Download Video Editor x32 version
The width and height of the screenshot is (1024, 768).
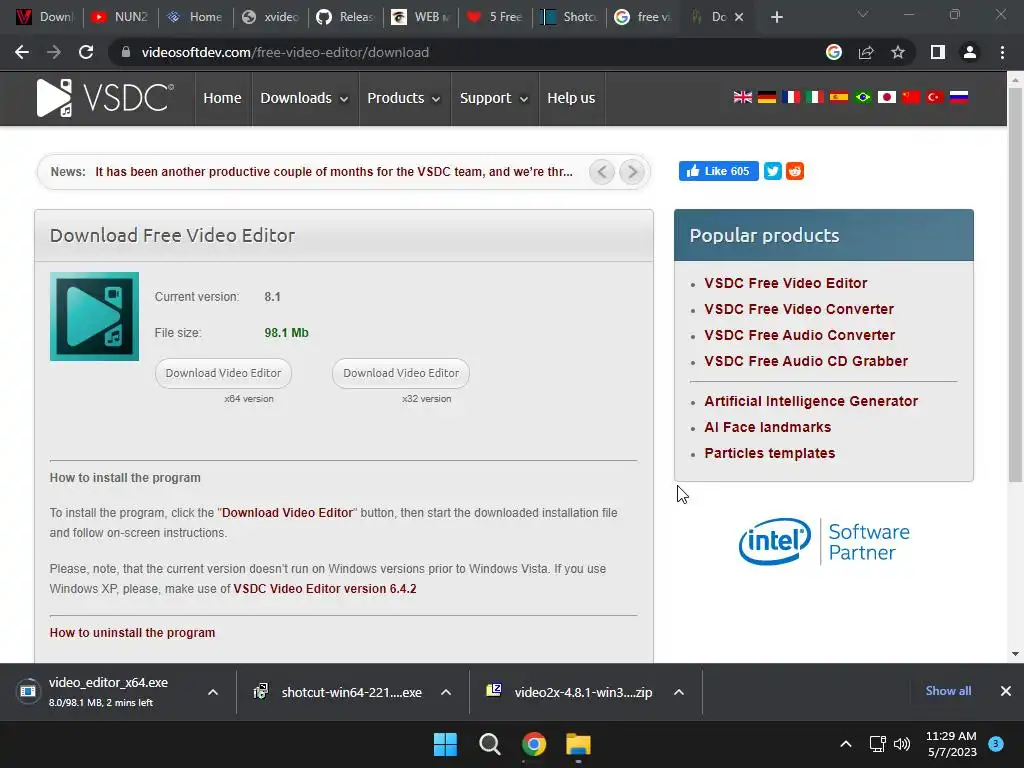coord(401,373)
